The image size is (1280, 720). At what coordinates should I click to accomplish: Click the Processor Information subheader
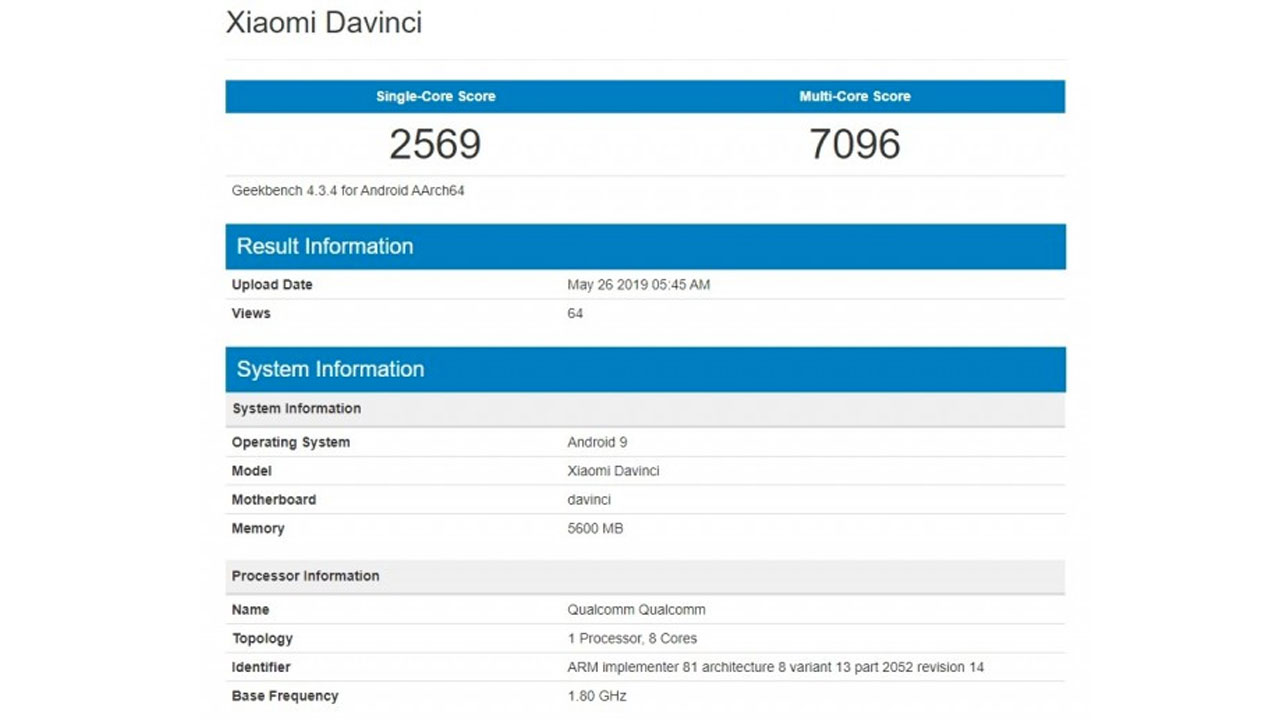(645, 576)
